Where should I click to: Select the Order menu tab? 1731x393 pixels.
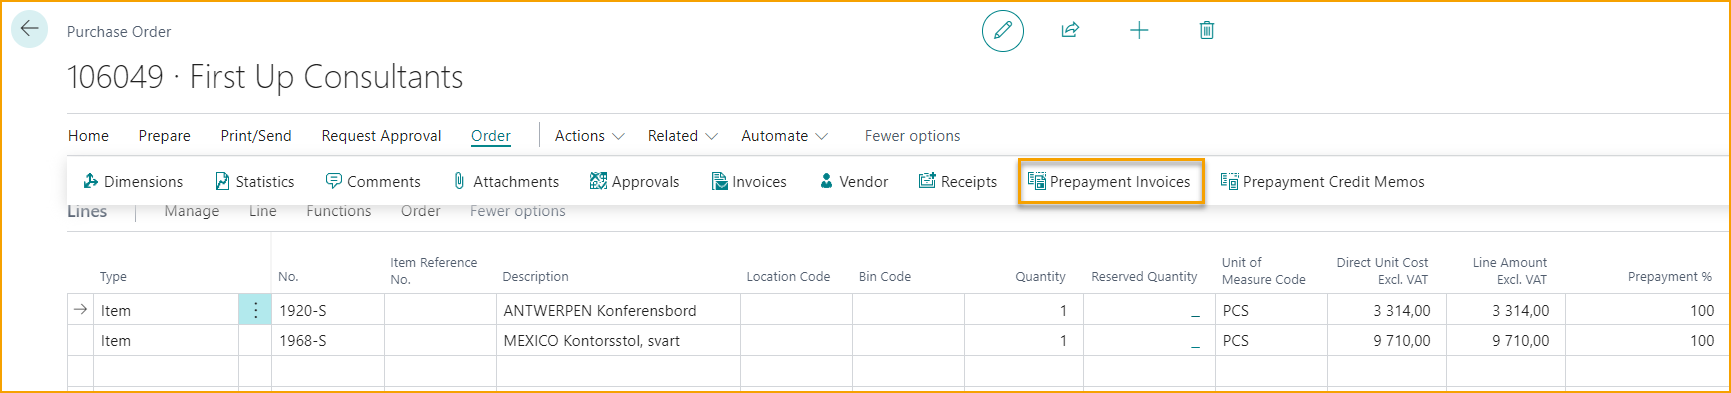click(491, 136)
